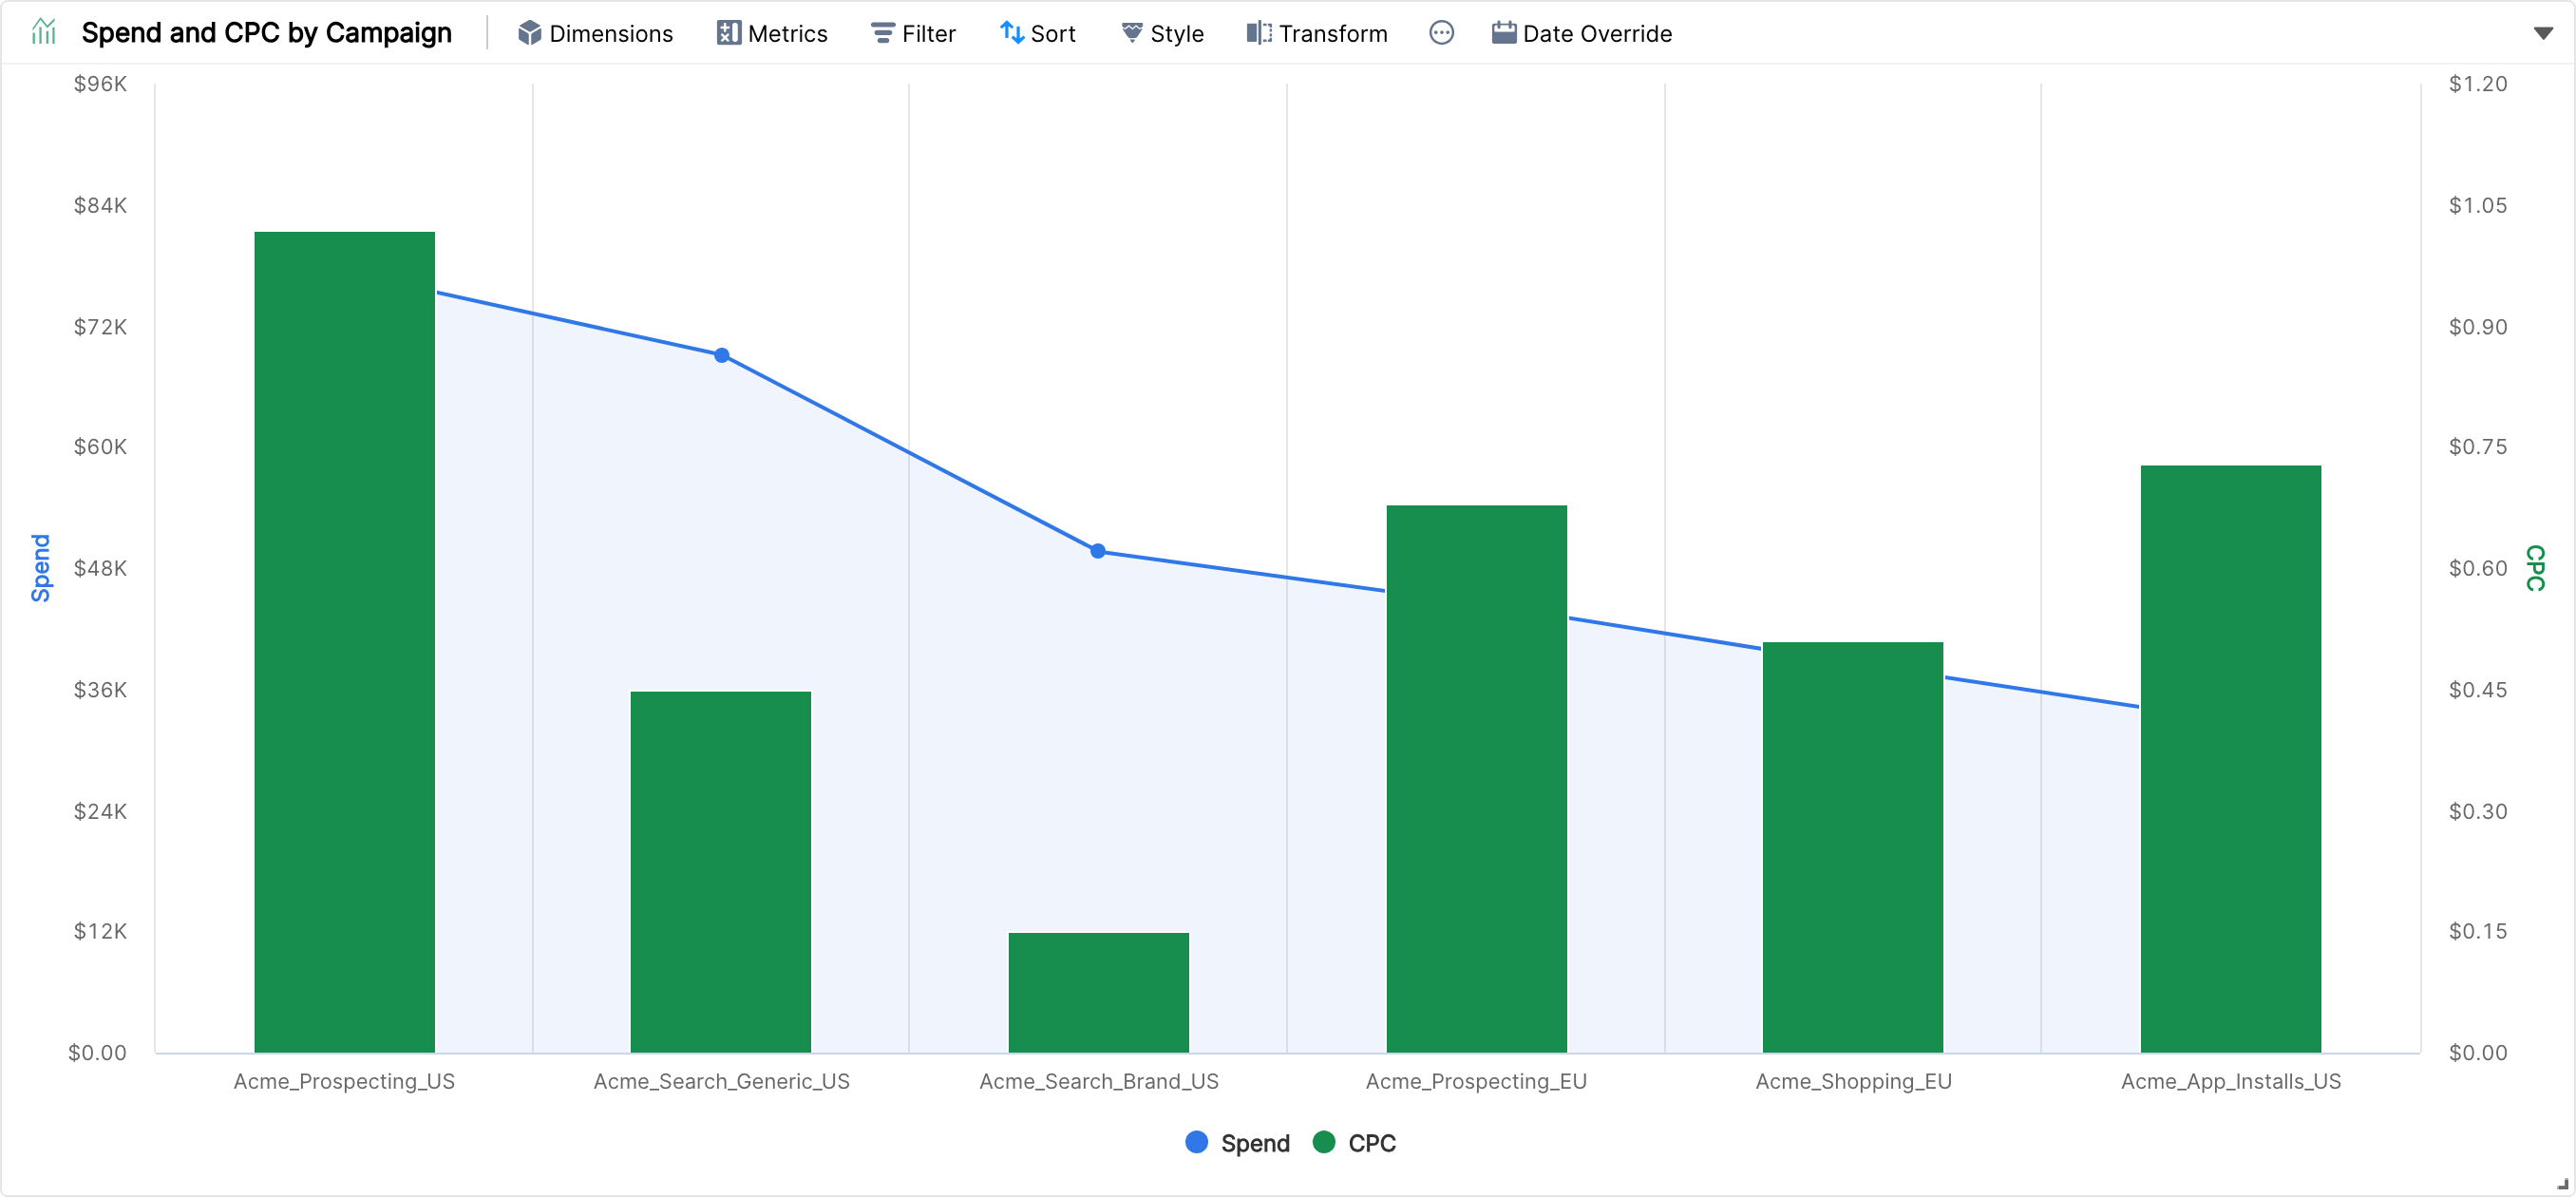This screenshot has height=1197, width=2576.
Task: Click the Metrics calculator icon
Action: 728,33
